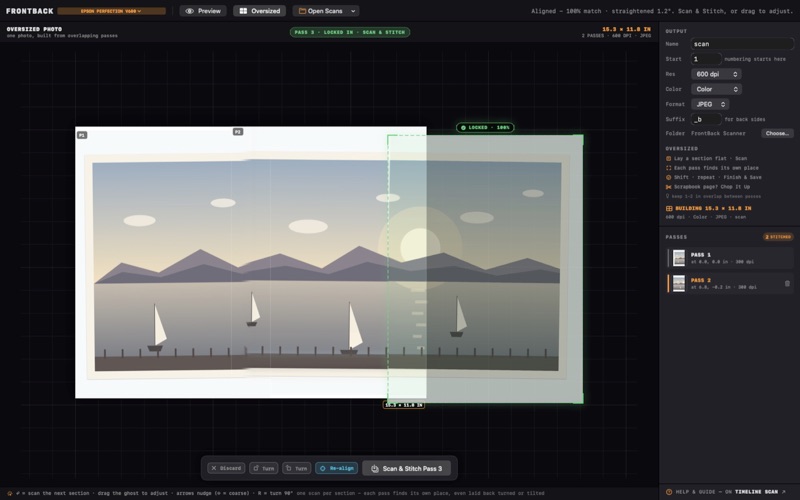Click the P1 pass marker on canvas
800x500 pixels.
pyautogui.click(x=82, y=135)
